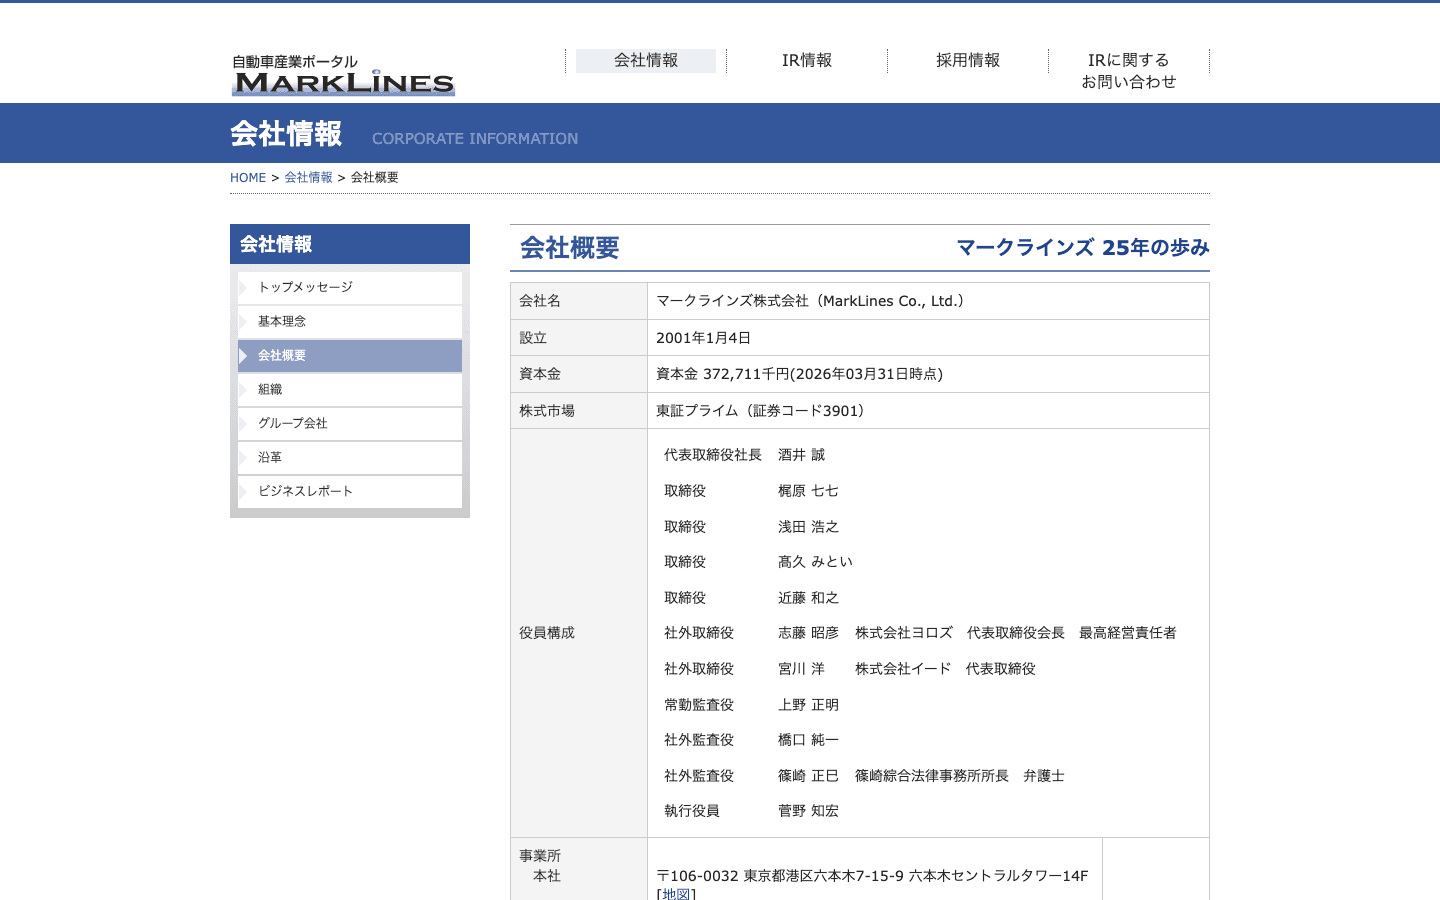Open トップメッセージ in sidebar
This screenshot has width=1440, height=900.
tap(350, 288)
